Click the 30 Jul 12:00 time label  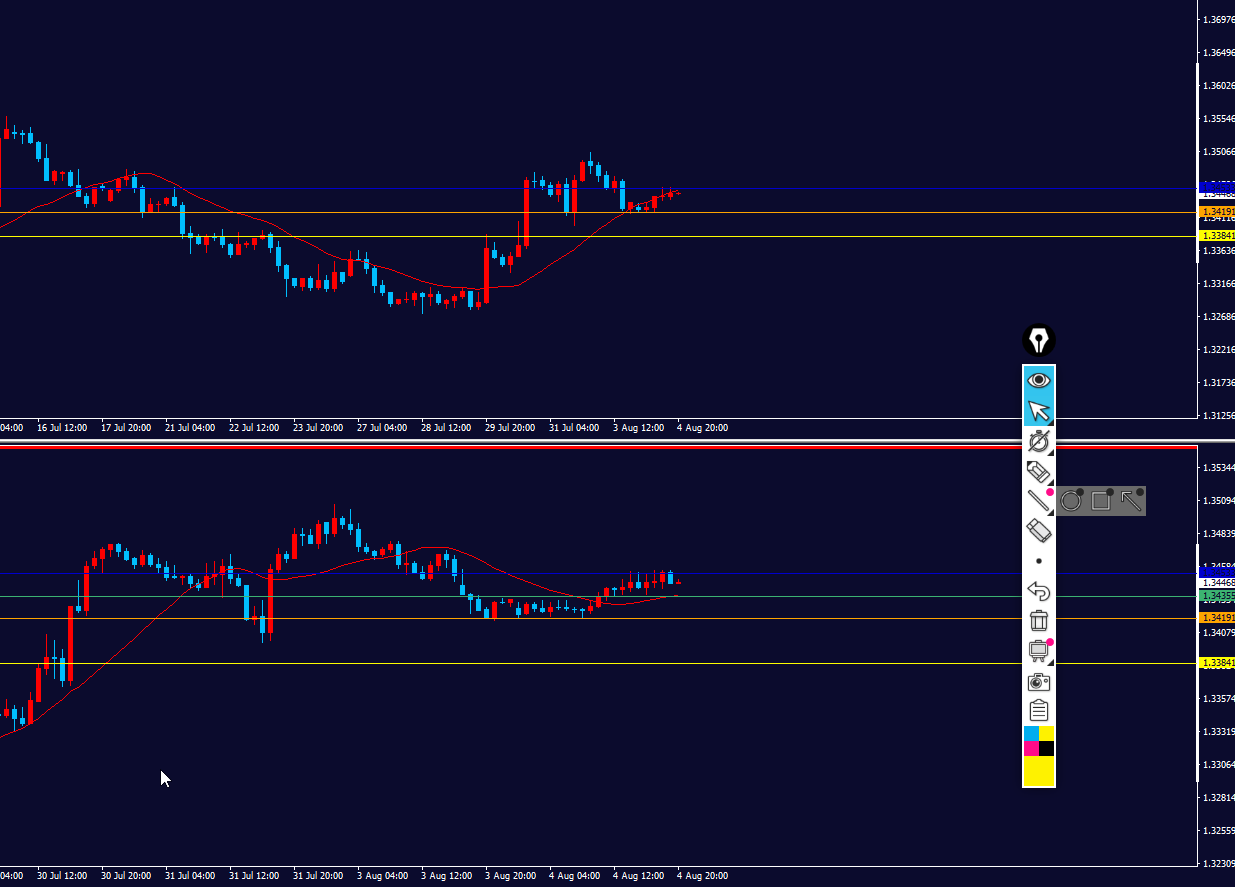[x=62, y=876]
